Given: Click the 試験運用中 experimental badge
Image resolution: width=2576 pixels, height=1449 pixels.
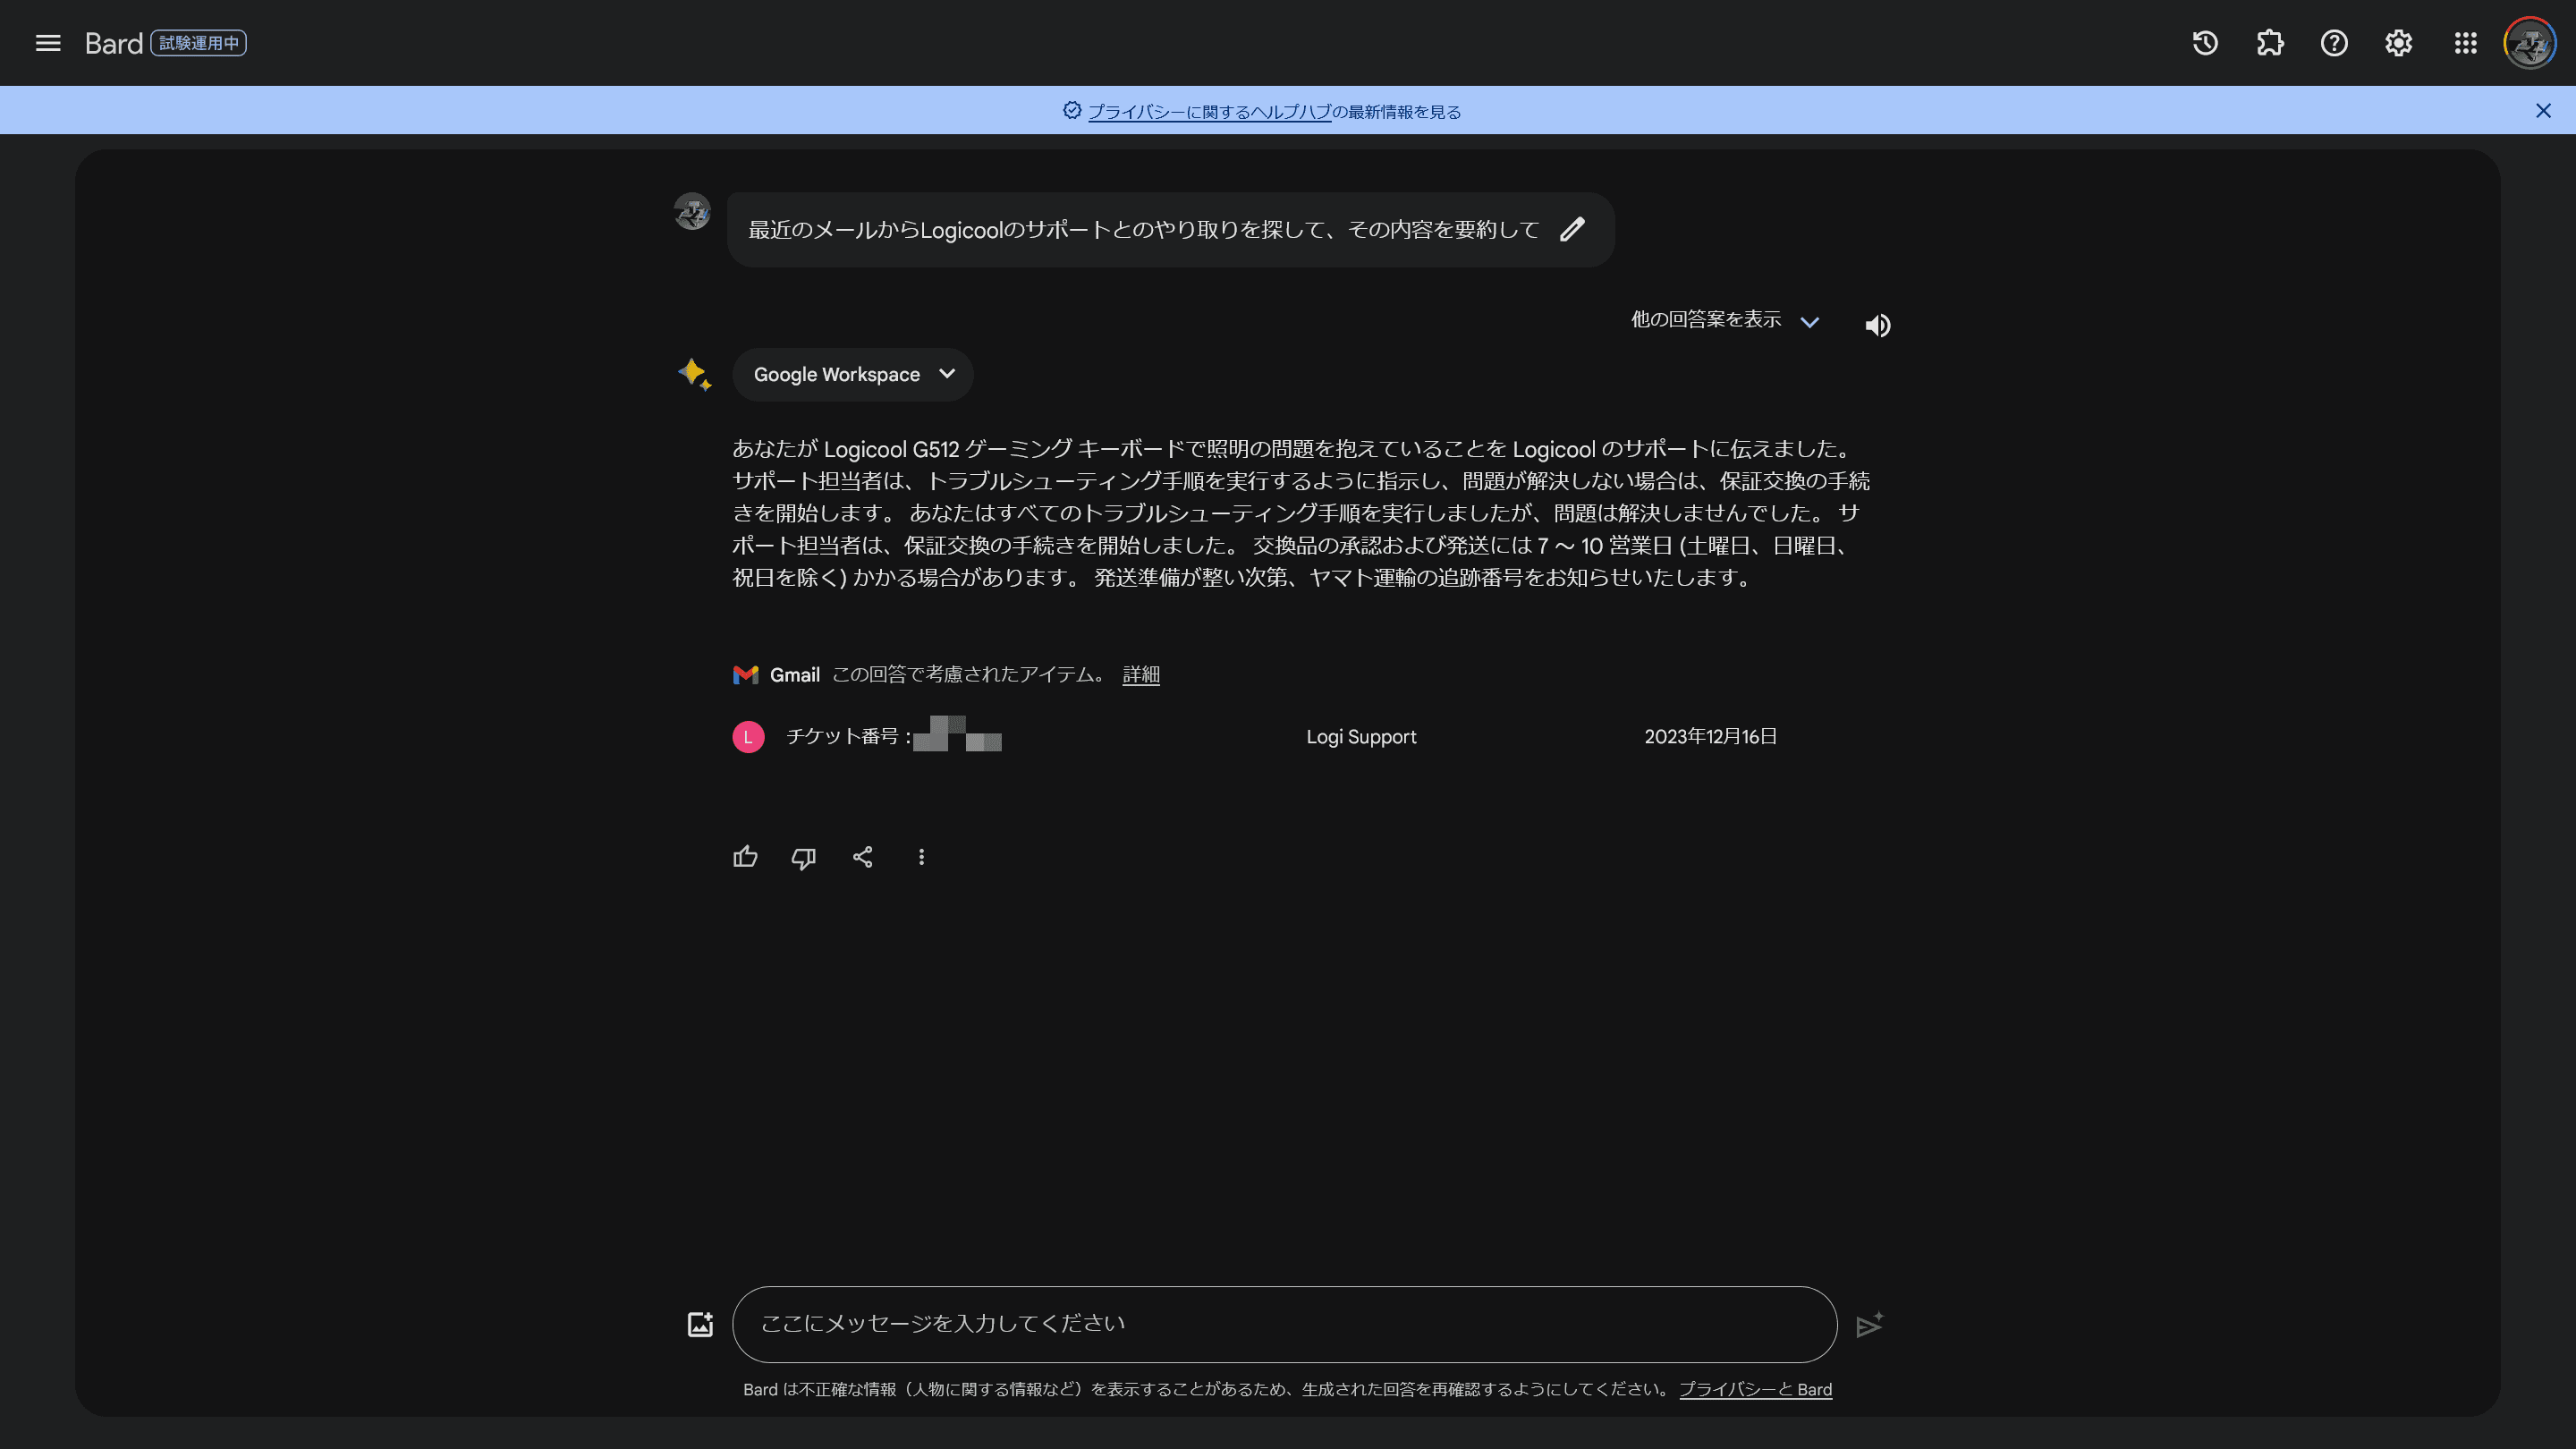Looking at the screenshot, I should 198,43.
